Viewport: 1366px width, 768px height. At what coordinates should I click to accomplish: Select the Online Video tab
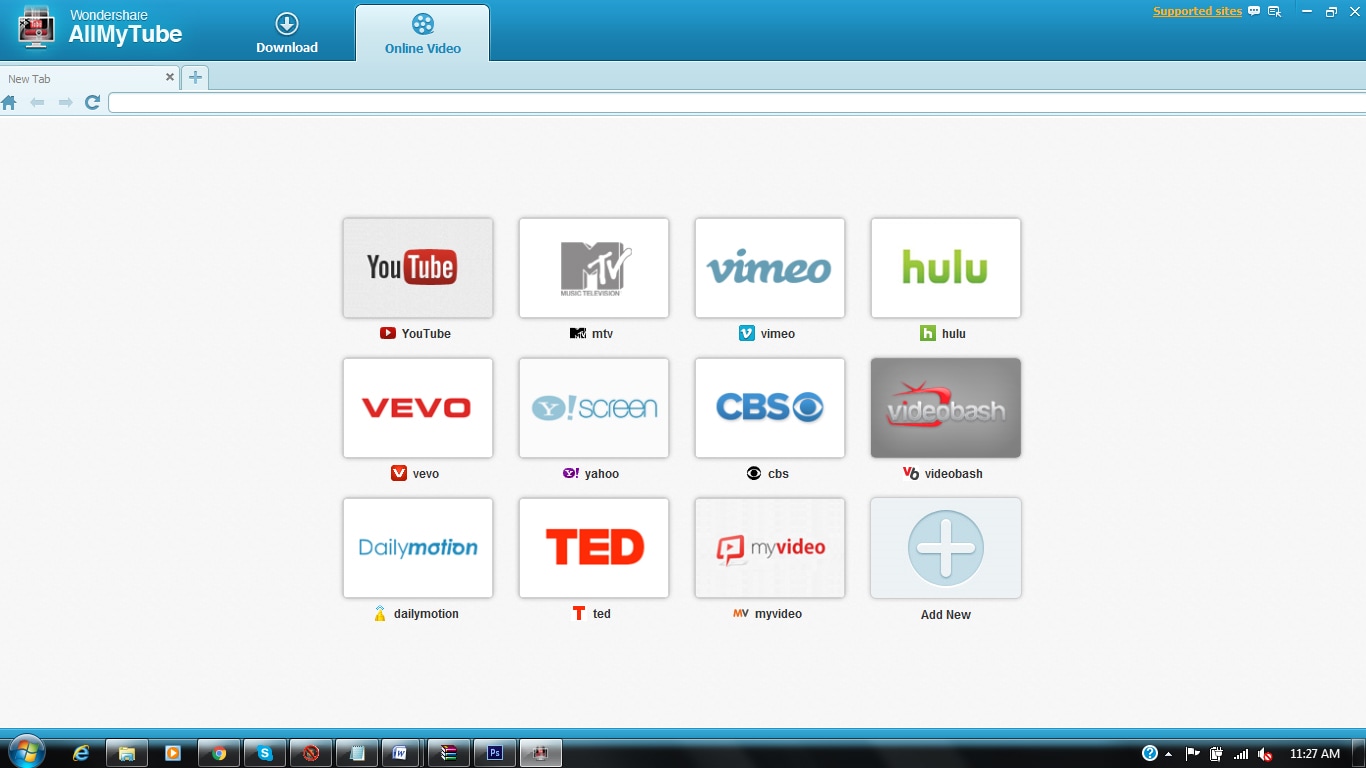coord(423,34)
